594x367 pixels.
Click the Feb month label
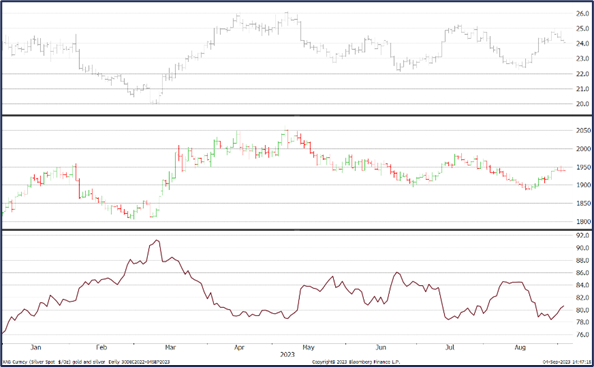(x=101, y=347)
